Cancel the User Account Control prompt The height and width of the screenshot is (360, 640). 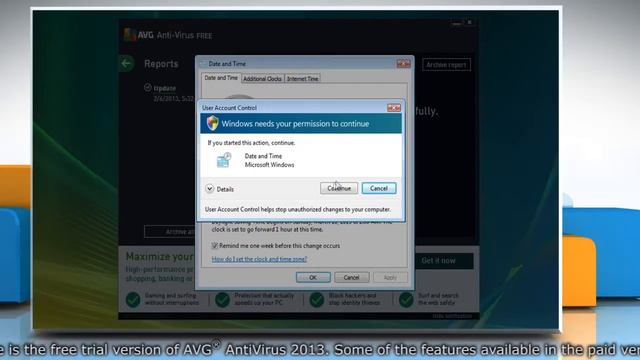[x=379, y=188]
